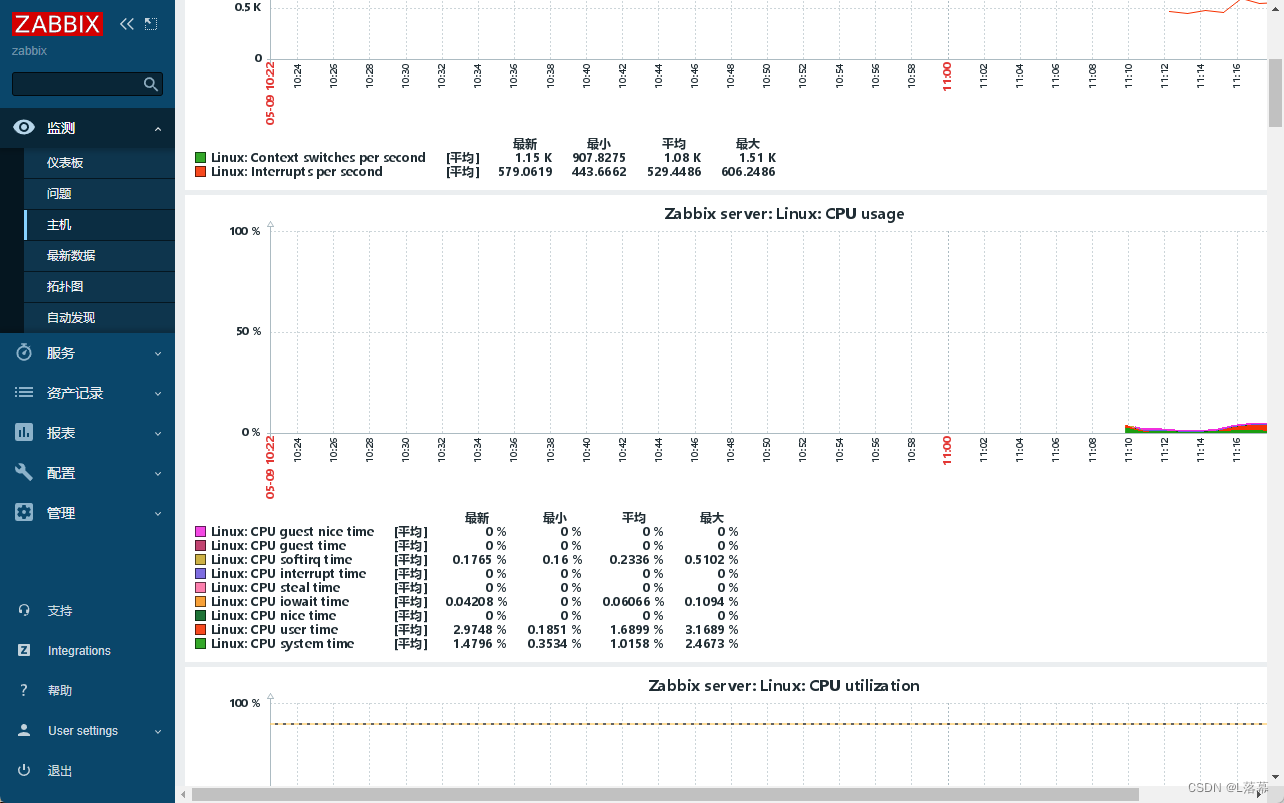Screen dimensions: 1284x803
Task: Click the CPU system time color swatch
Action: click(201, 644)
